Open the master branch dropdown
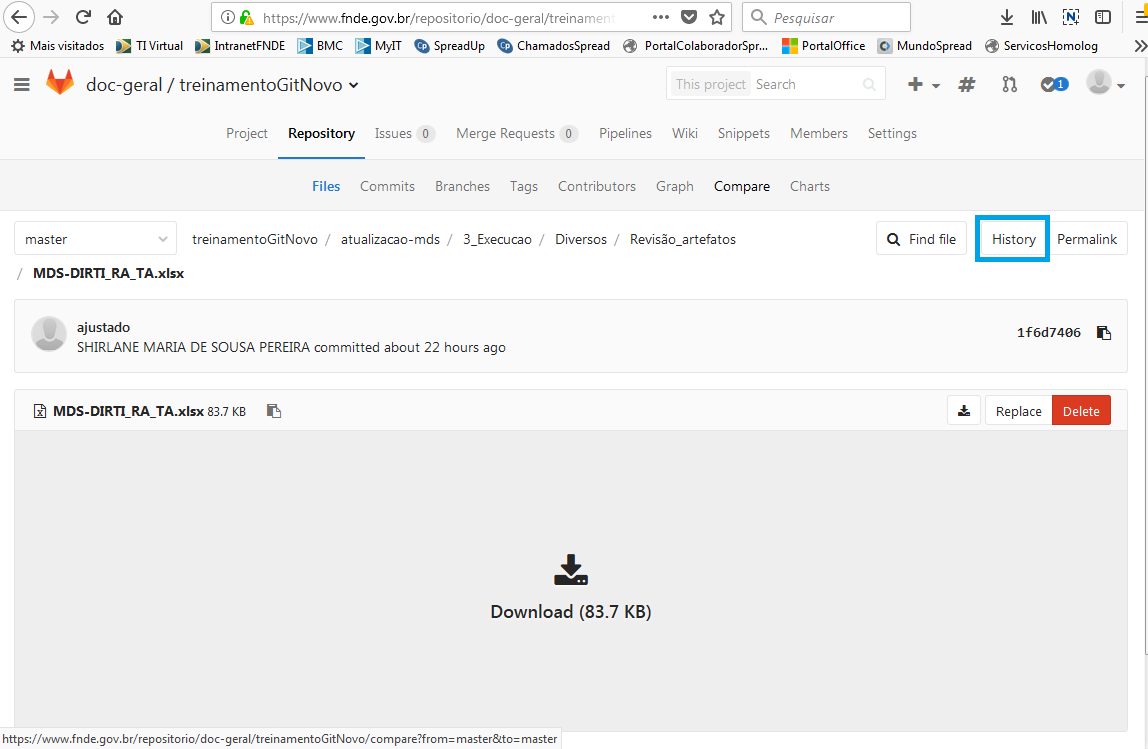The width and height of the screenshot is (1148, 749). [95, 238]
